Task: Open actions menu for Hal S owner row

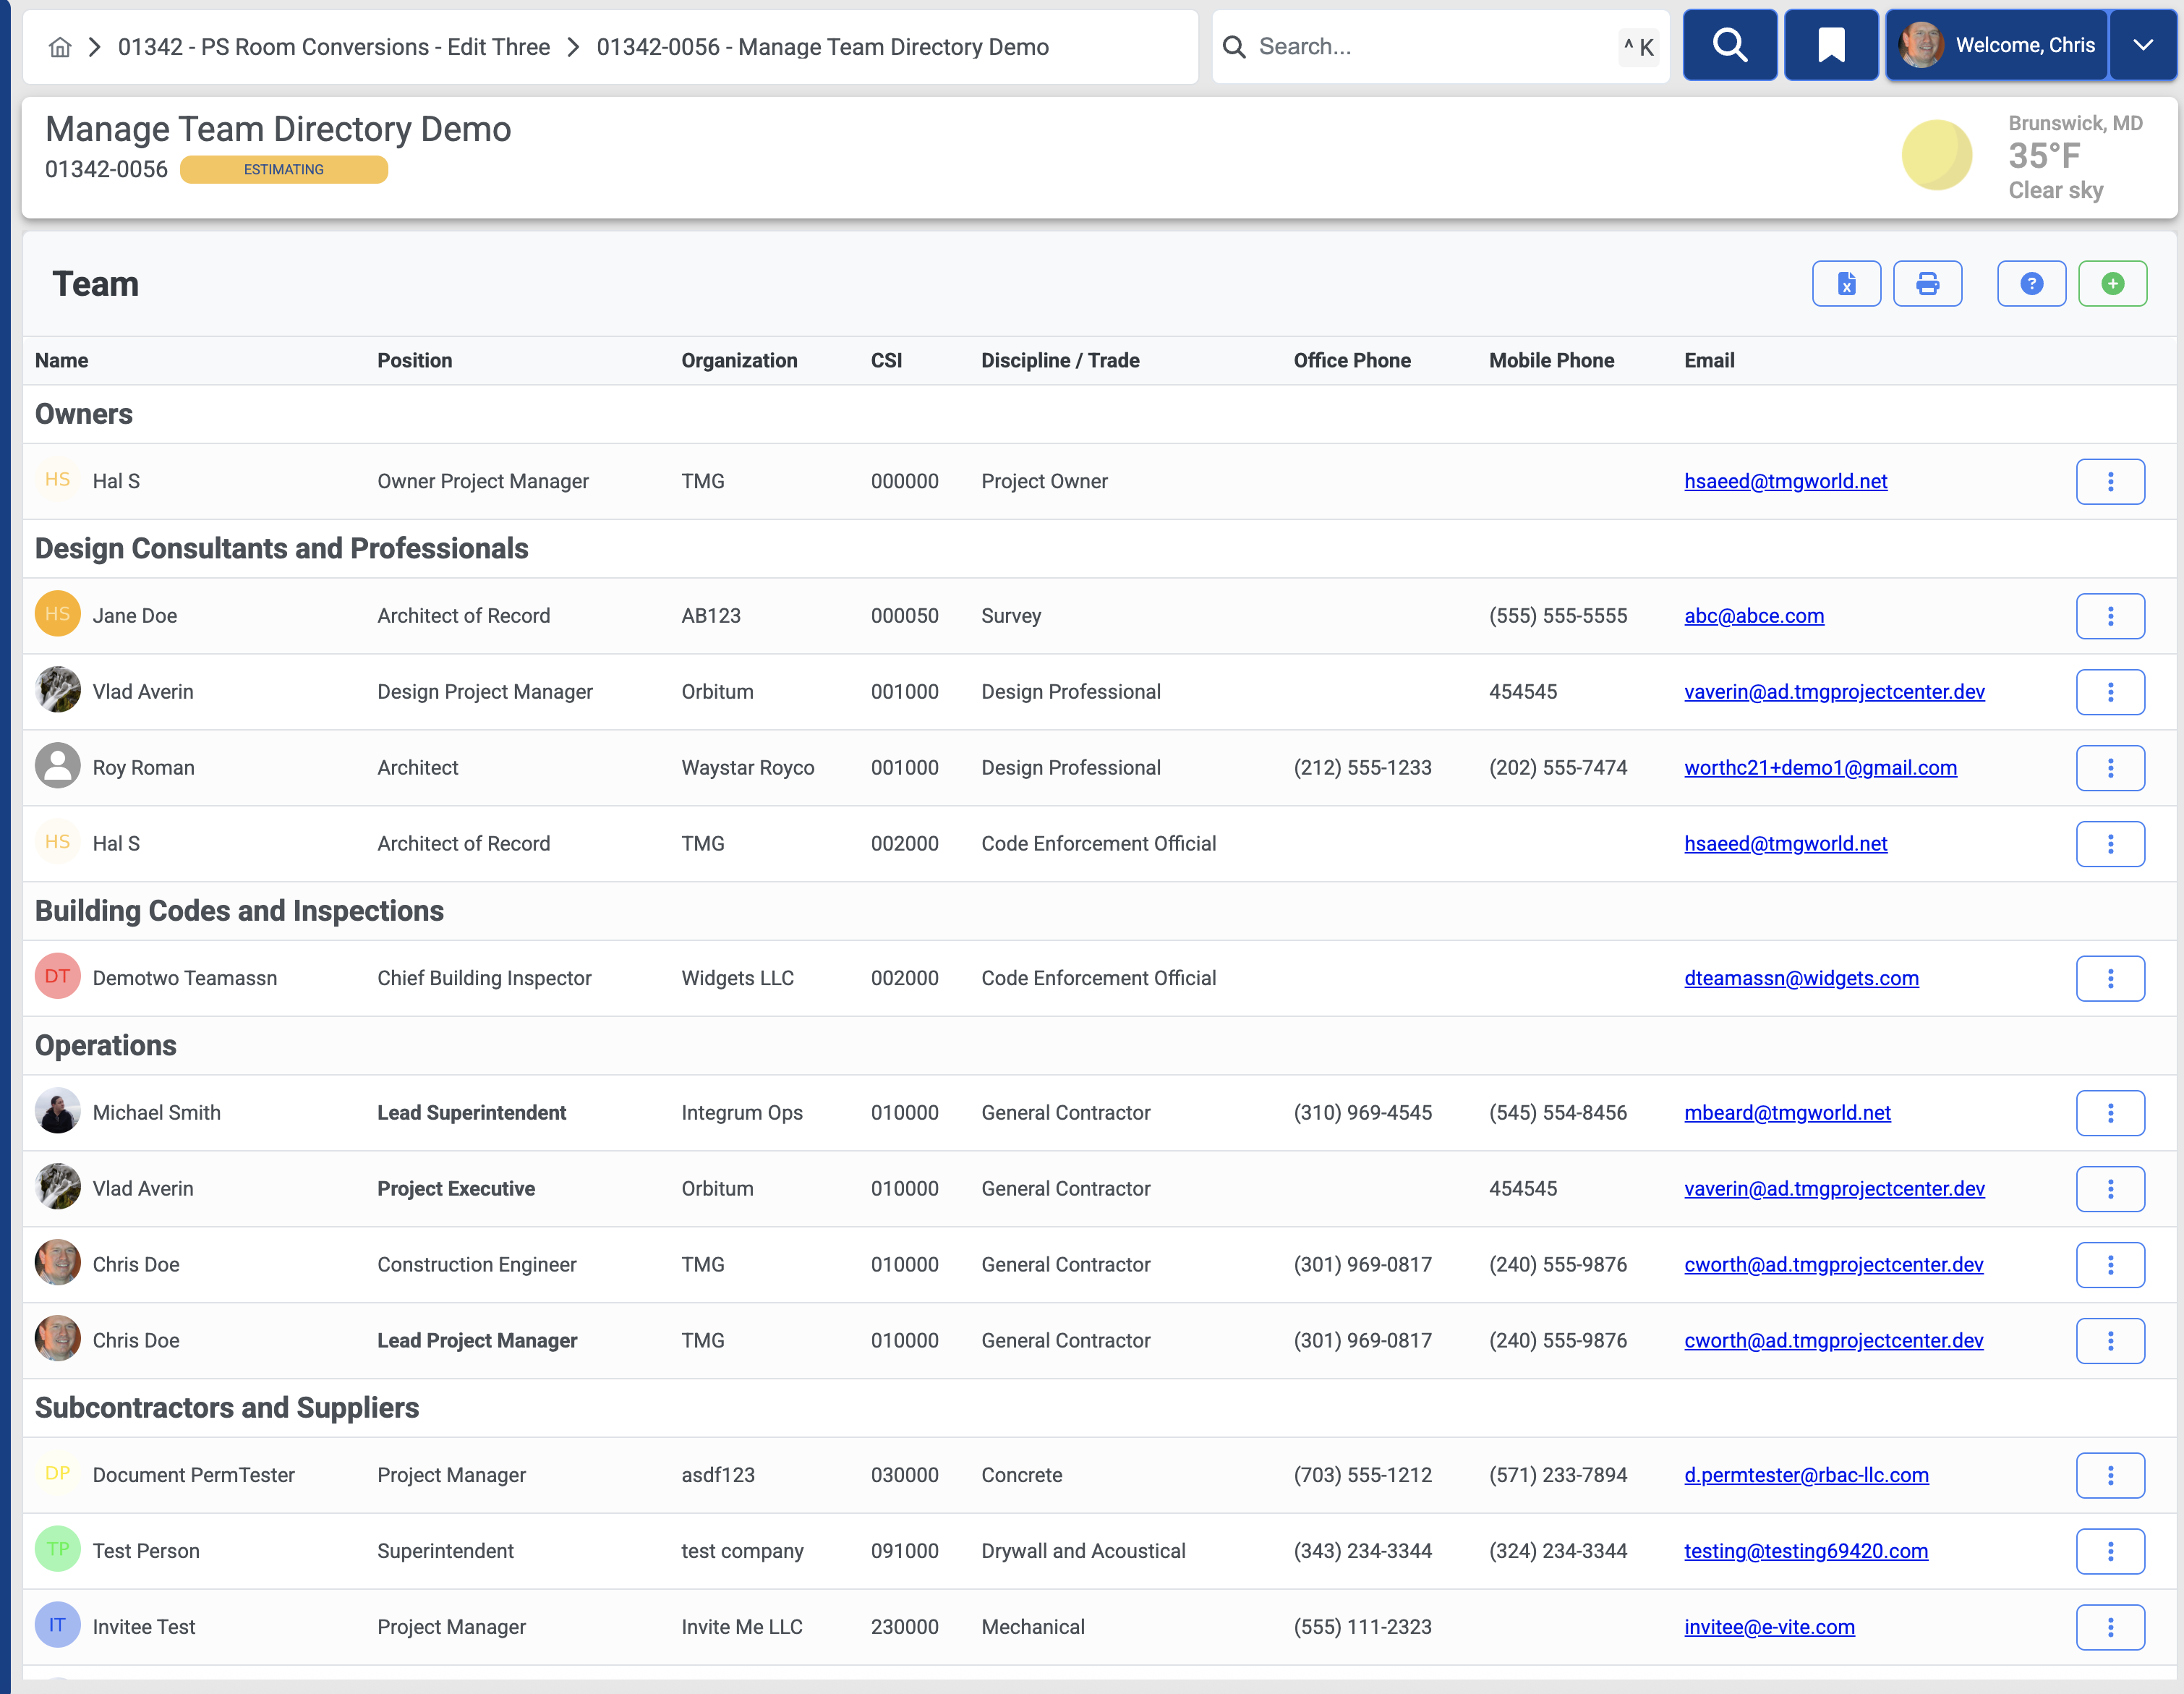Action: tap(2111, 481)
